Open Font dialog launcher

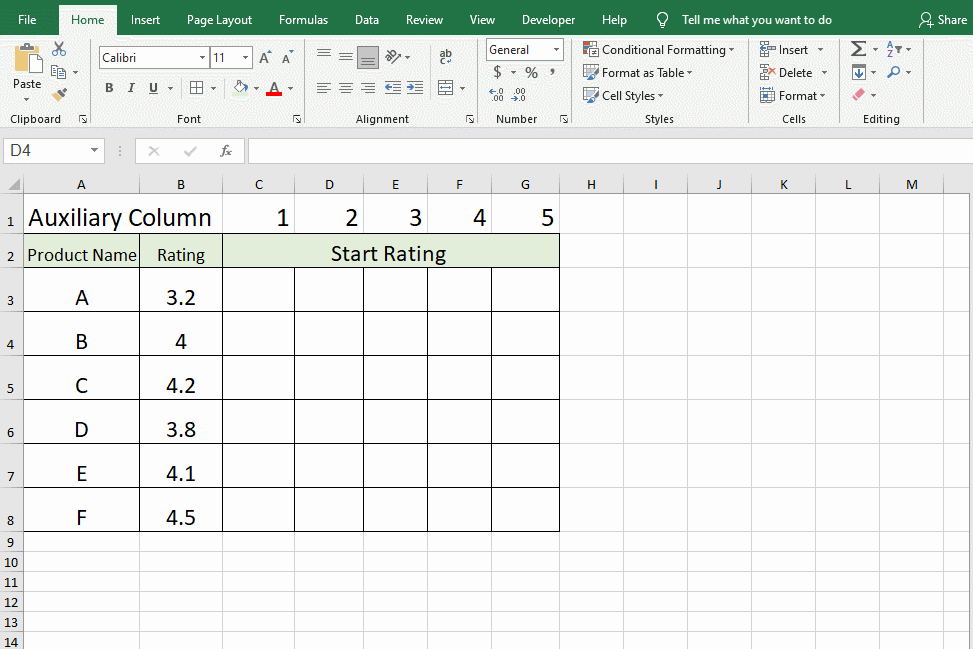297,119
